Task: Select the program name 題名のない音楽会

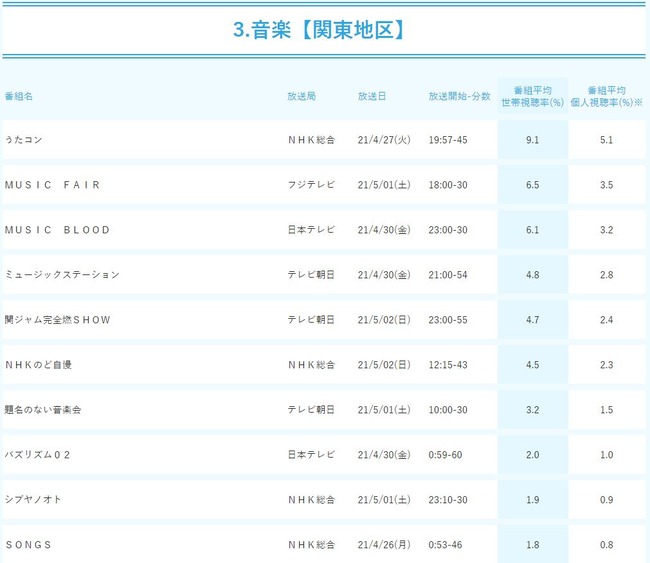Action: coord(43,410)
